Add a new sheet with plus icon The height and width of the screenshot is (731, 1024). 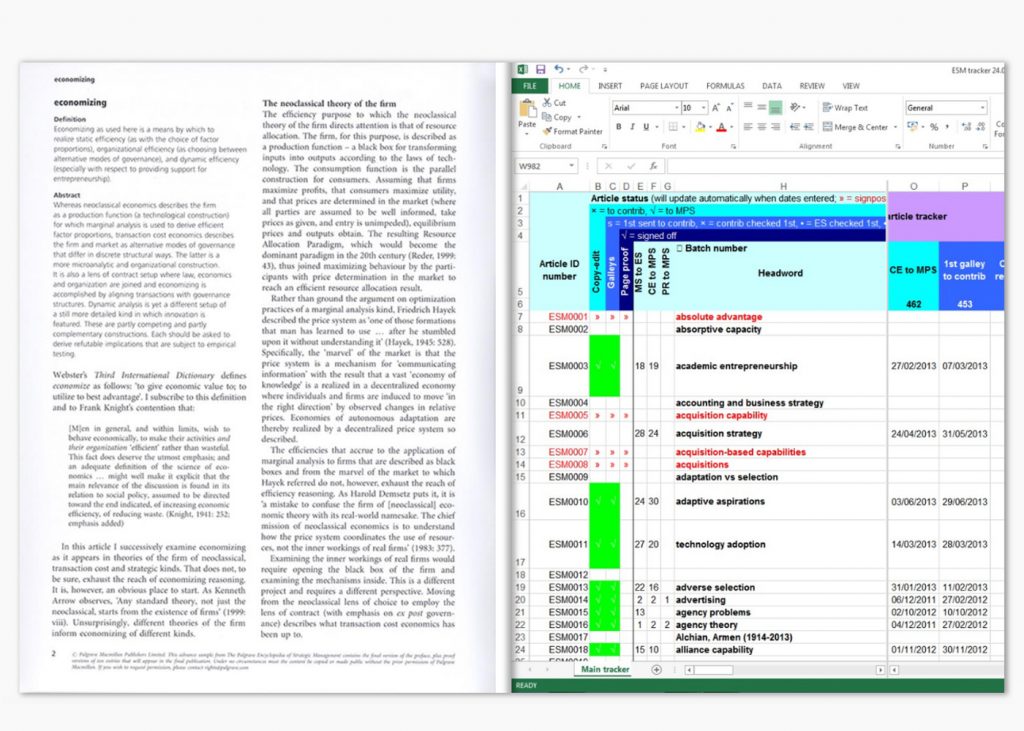(x=656, y=669)
